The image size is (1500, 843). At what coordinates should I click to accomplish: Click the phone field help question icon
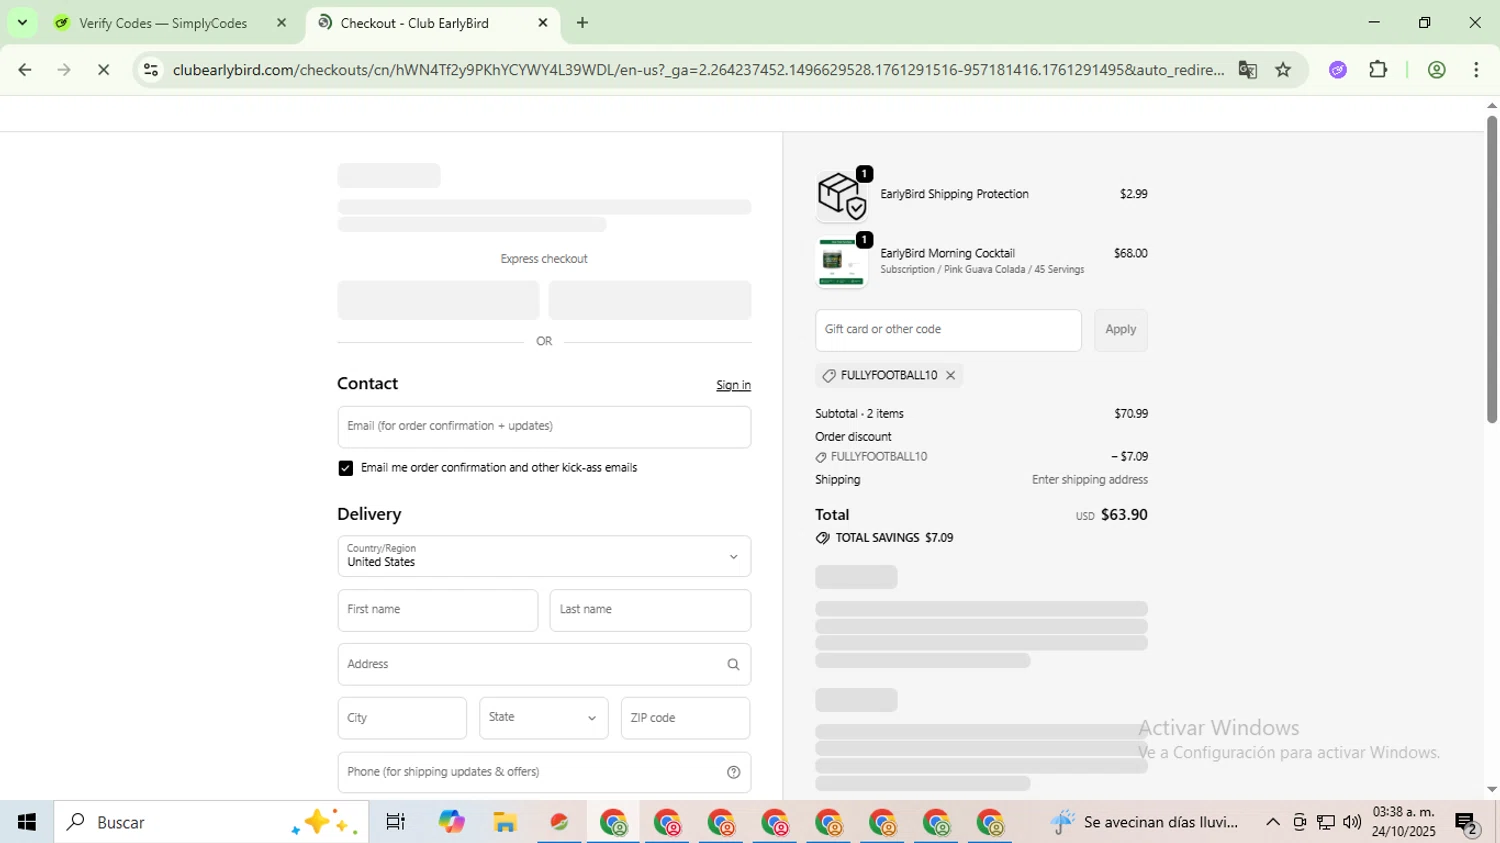click(733, 772)
